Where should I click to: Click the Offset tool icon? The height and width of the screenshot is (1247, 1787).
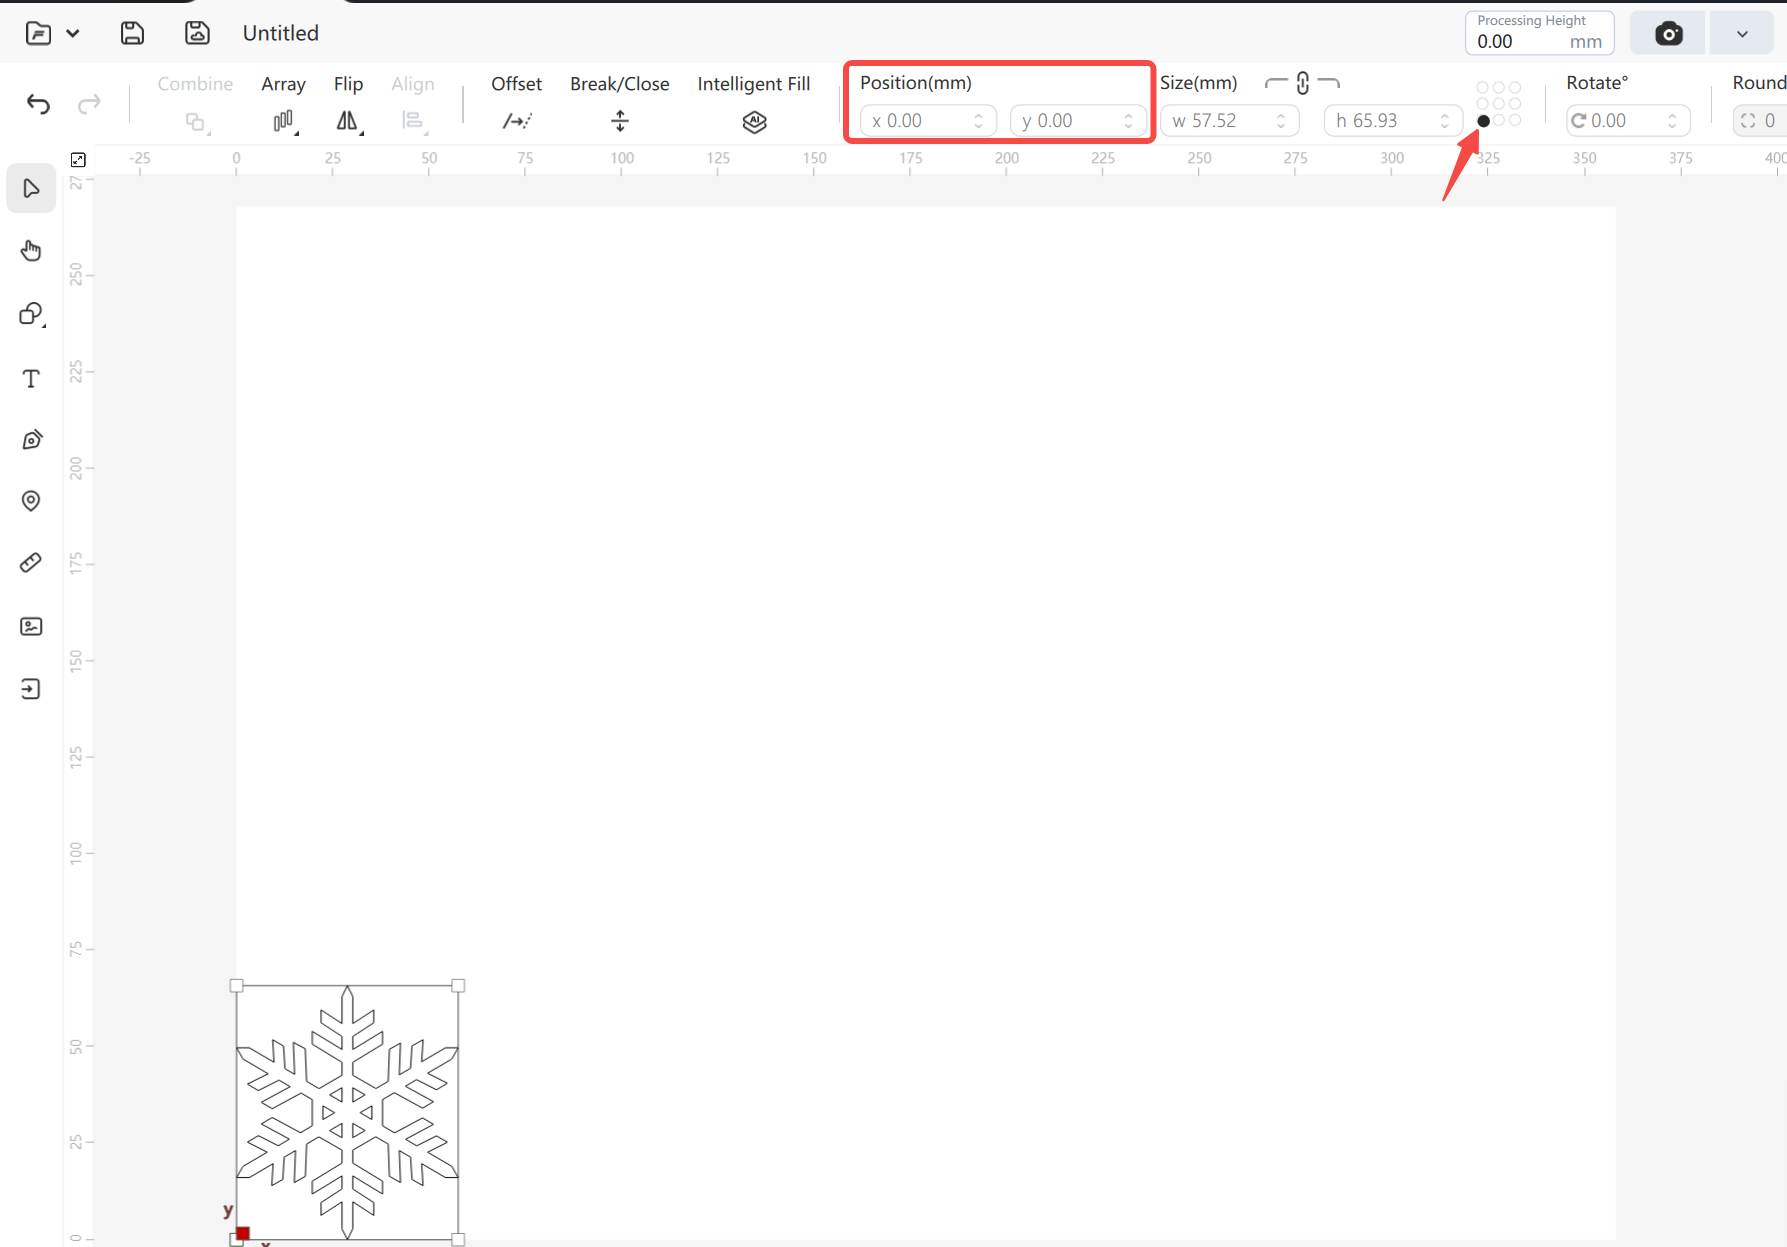click(517, 121)
